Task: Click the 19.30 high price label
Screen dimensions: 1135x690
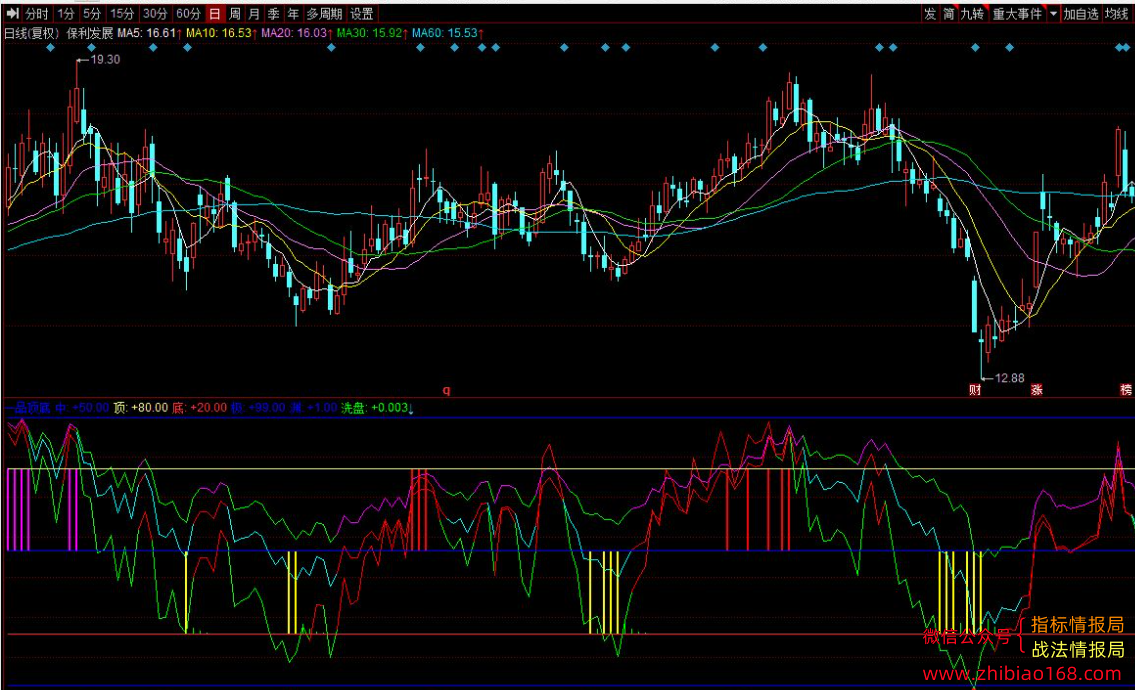Action: 105,59
